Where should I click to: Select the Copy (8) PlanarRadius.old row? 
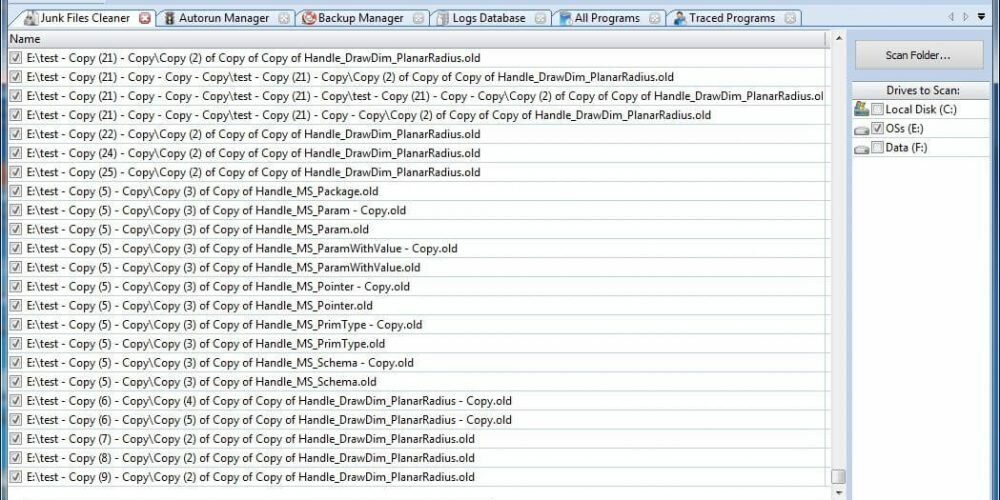(x=418, y=458)
